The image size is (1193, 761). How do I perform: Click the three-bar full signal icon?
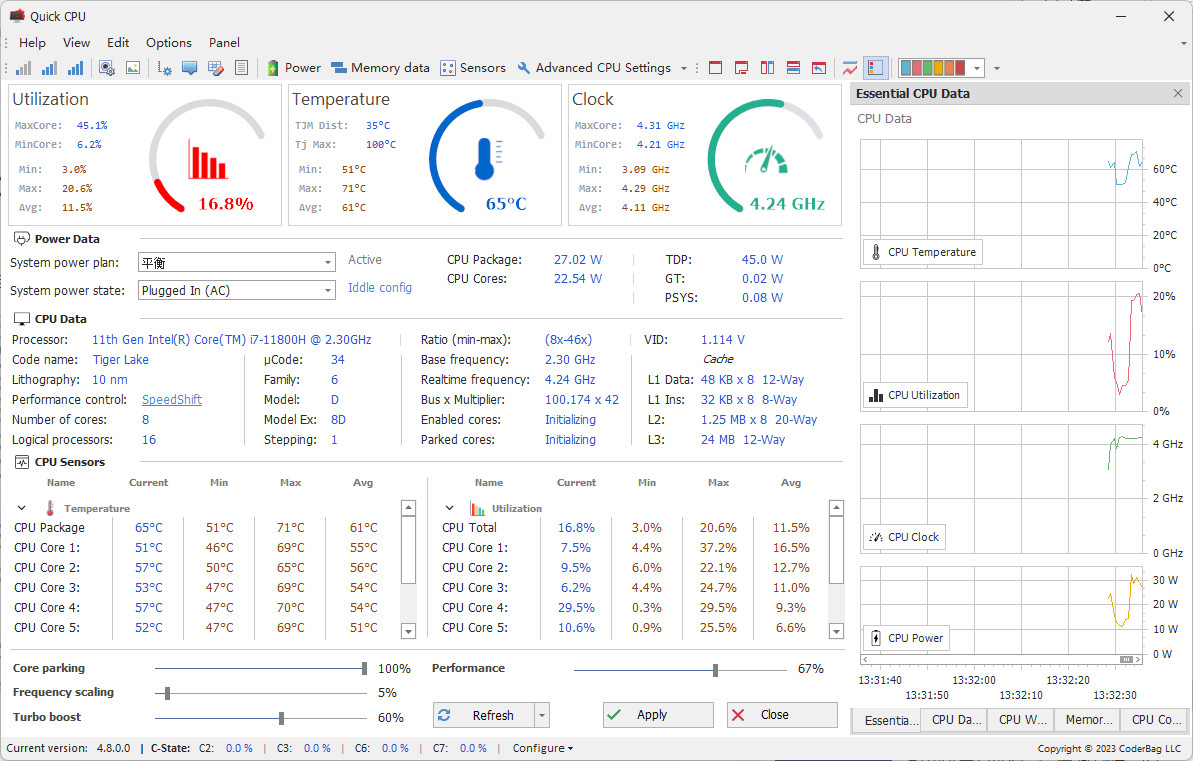(75, 68)
